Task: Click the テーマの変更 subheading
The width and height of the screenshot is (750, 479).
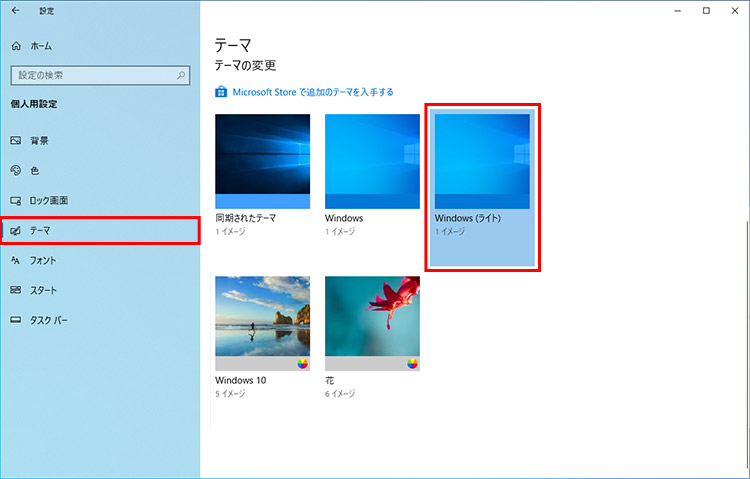Action: point(245,66)
